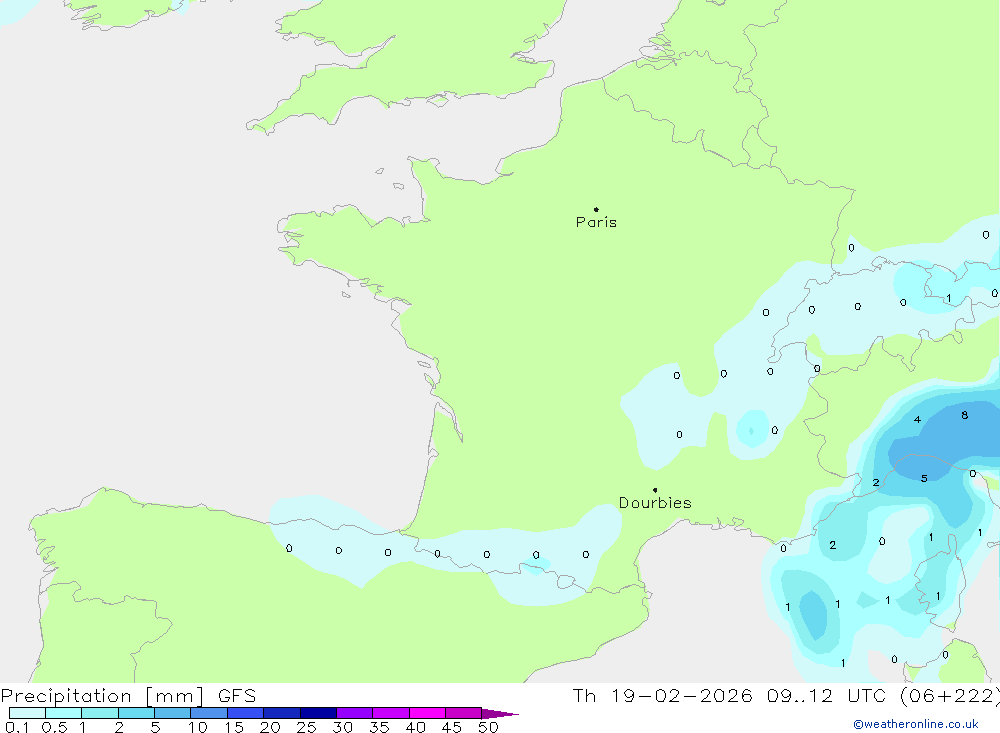Image resolution: width=1000 pixels, height=733 pixels.
Task: Select the Paris city marker dot
Action: tap(596, 209)
